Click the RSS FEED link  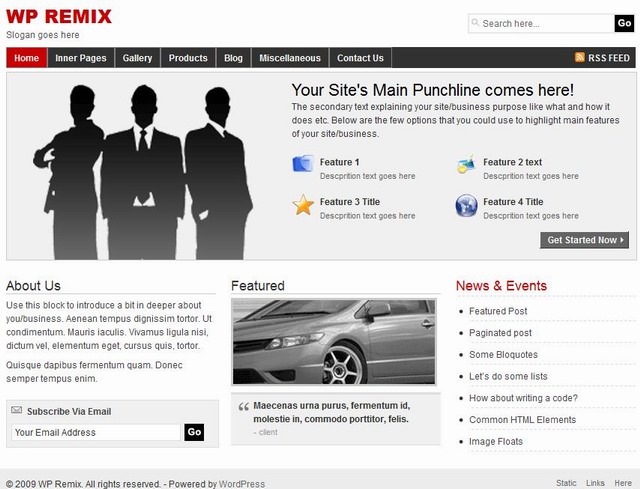pyautogui.click(x=609, y=58)
